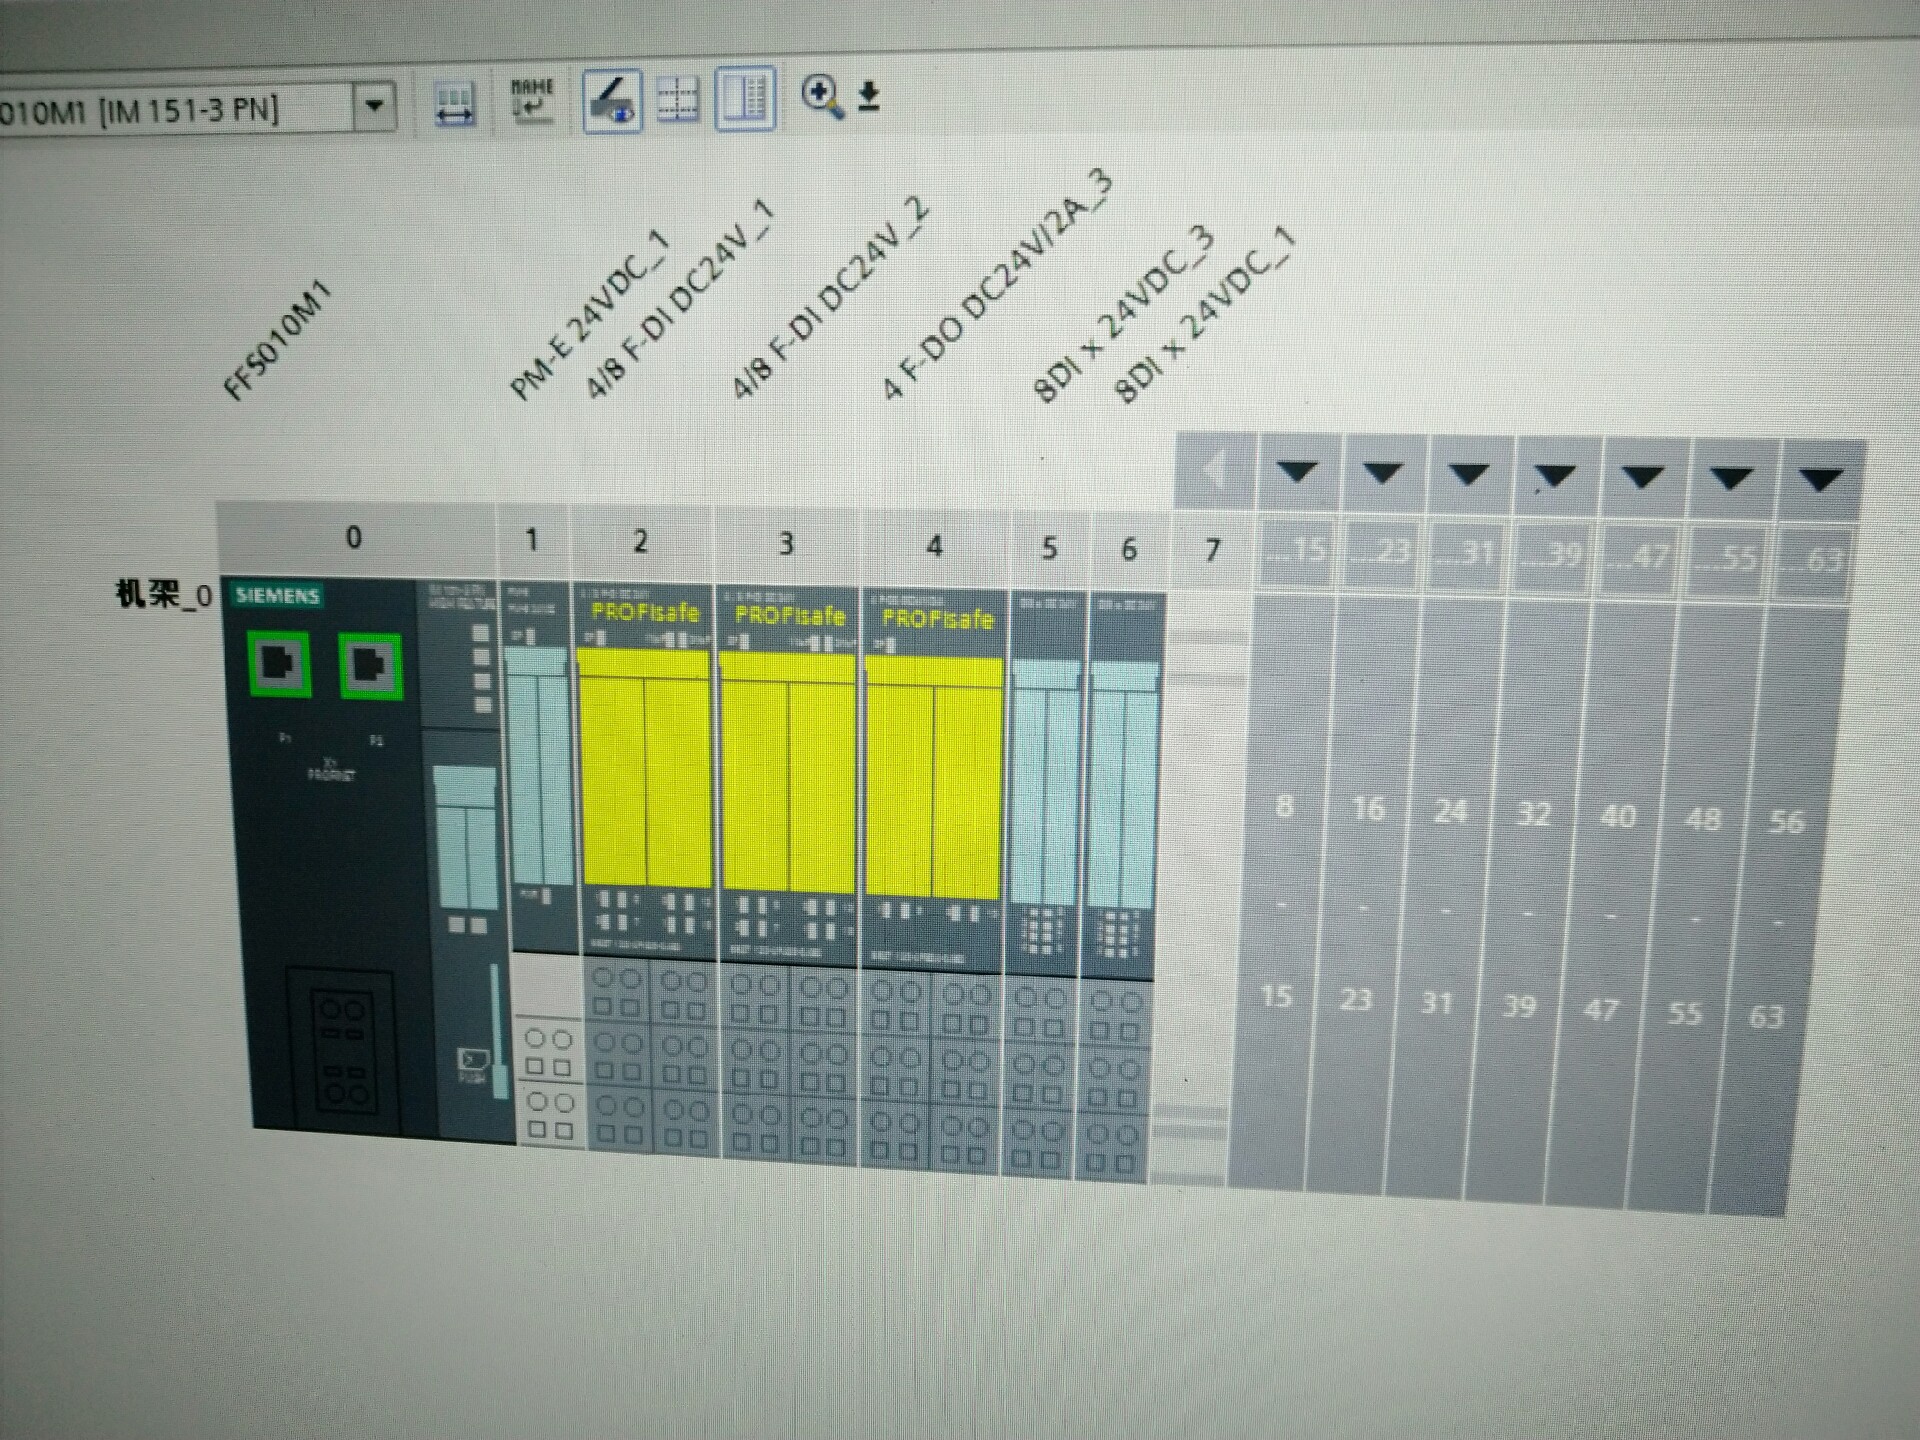The height and width of the screenshot is (1440, 1920).
Task: Expand the slots 8-15 group arrow
Action: 1297,470
